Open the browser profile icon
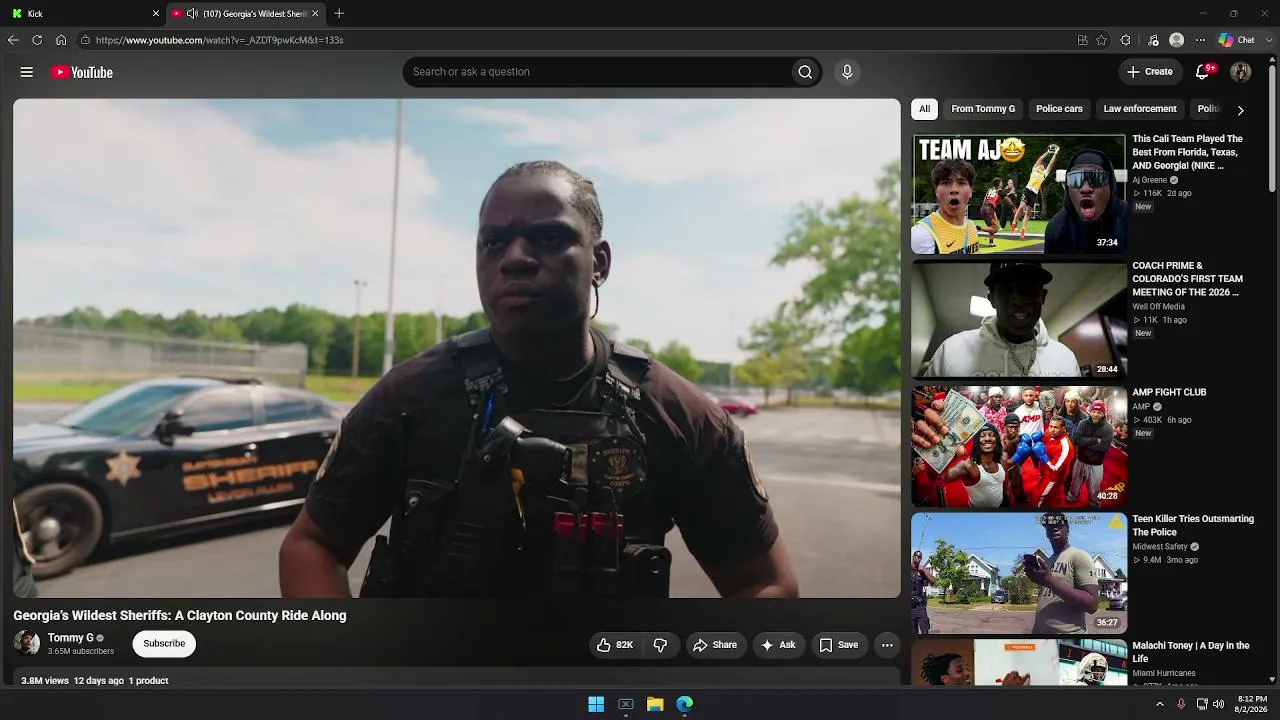This screenshot has width=1280, height=720. tap(1177, 40)
